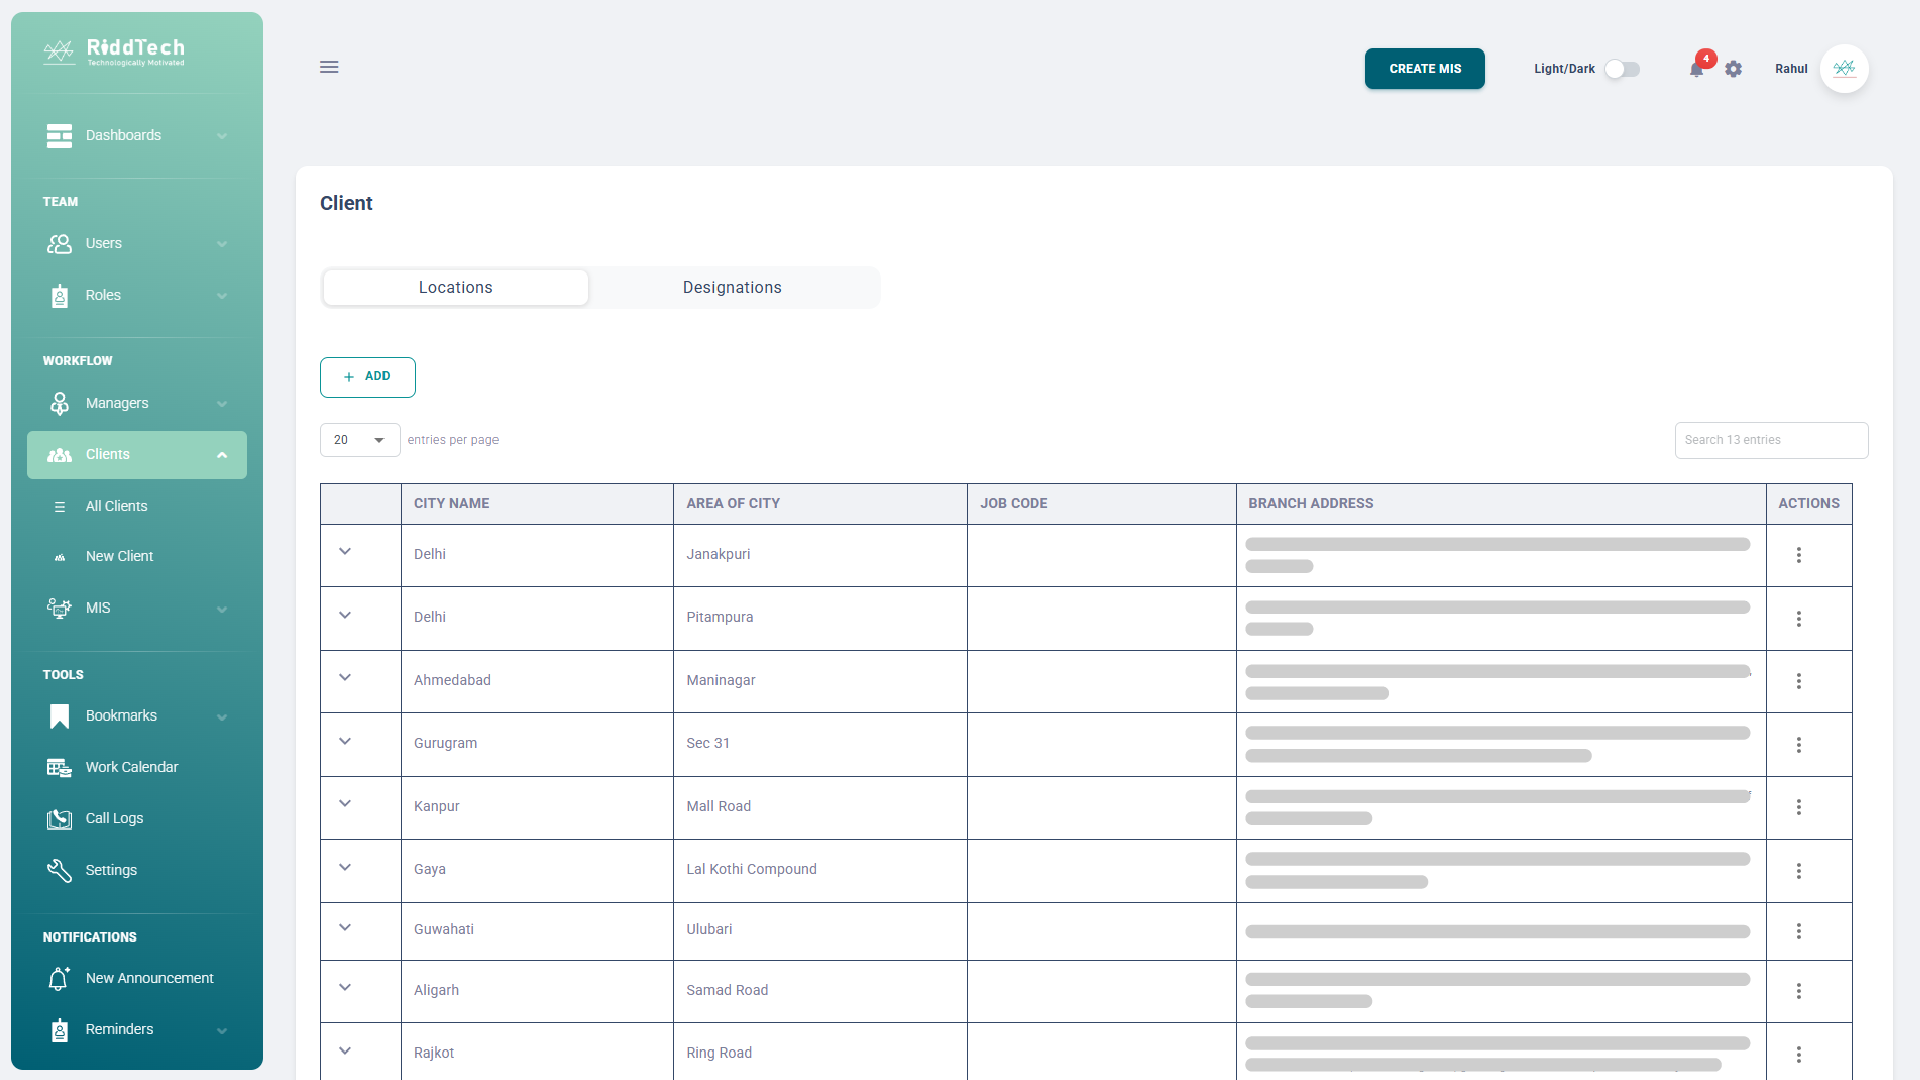The image size is (1920, 1080).
Task: Click the CREATE MIS button
Action: pos(1425,69)
